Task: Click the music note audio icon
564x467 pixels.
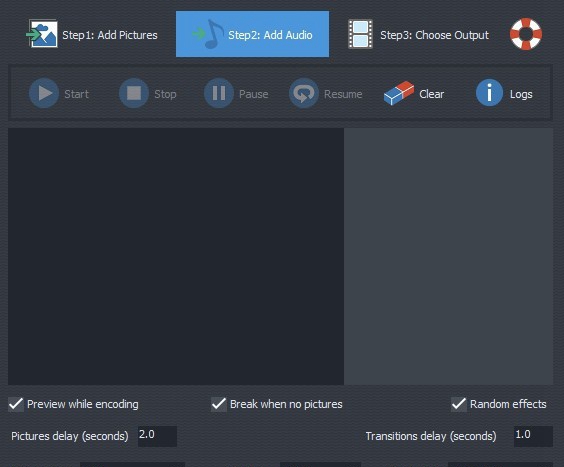Action: tap(209, 34)
